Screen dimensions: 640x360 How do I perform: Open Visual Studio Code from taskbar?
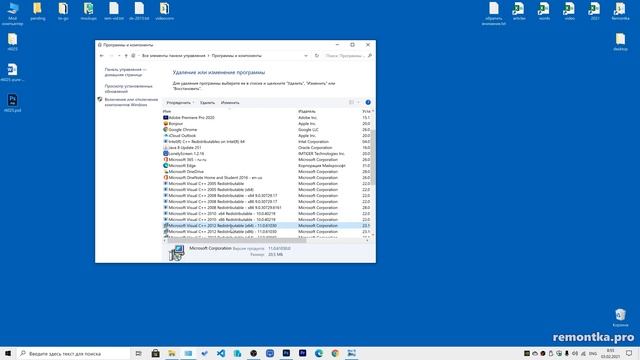coord(221,353)
